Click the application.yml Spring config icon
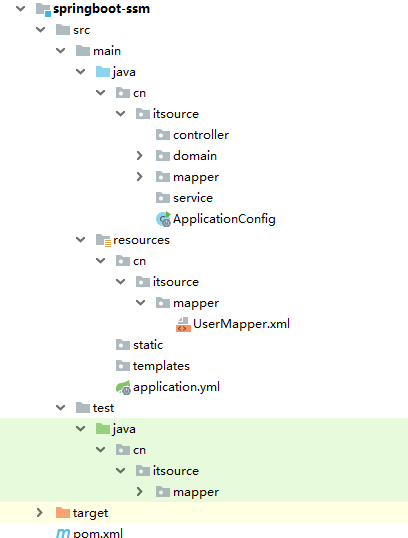408x538 pixels. (x=123, y=387)
